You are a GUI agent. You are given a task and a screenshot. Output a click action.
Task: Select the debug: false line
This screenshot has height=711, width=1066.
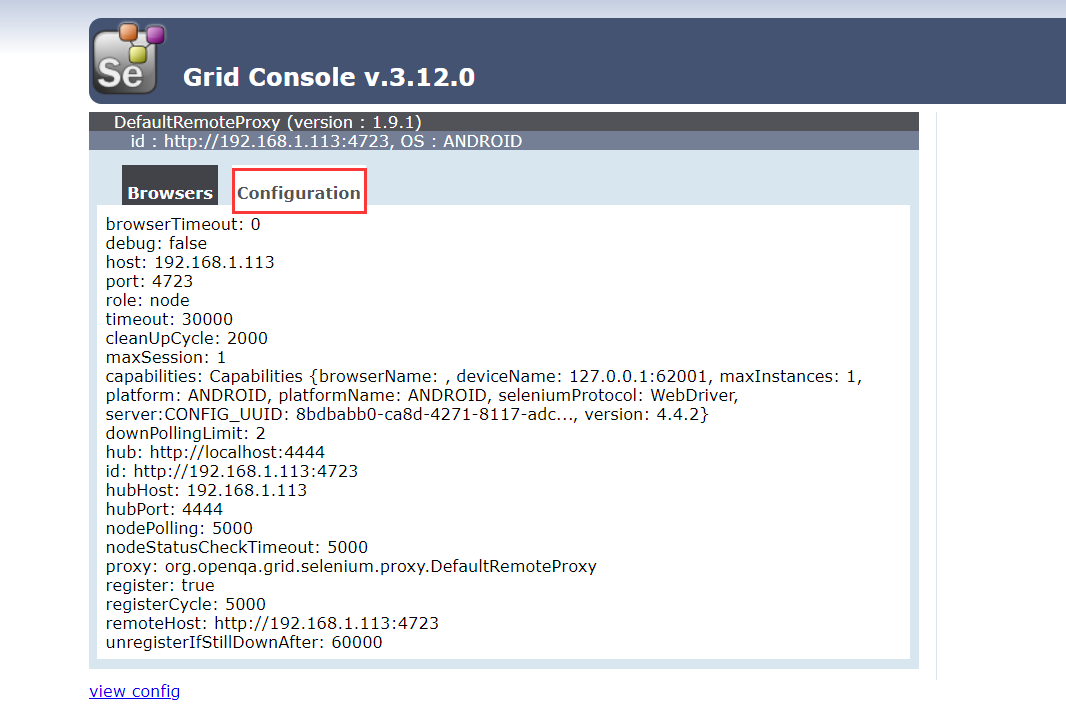(x=156, y=244)
